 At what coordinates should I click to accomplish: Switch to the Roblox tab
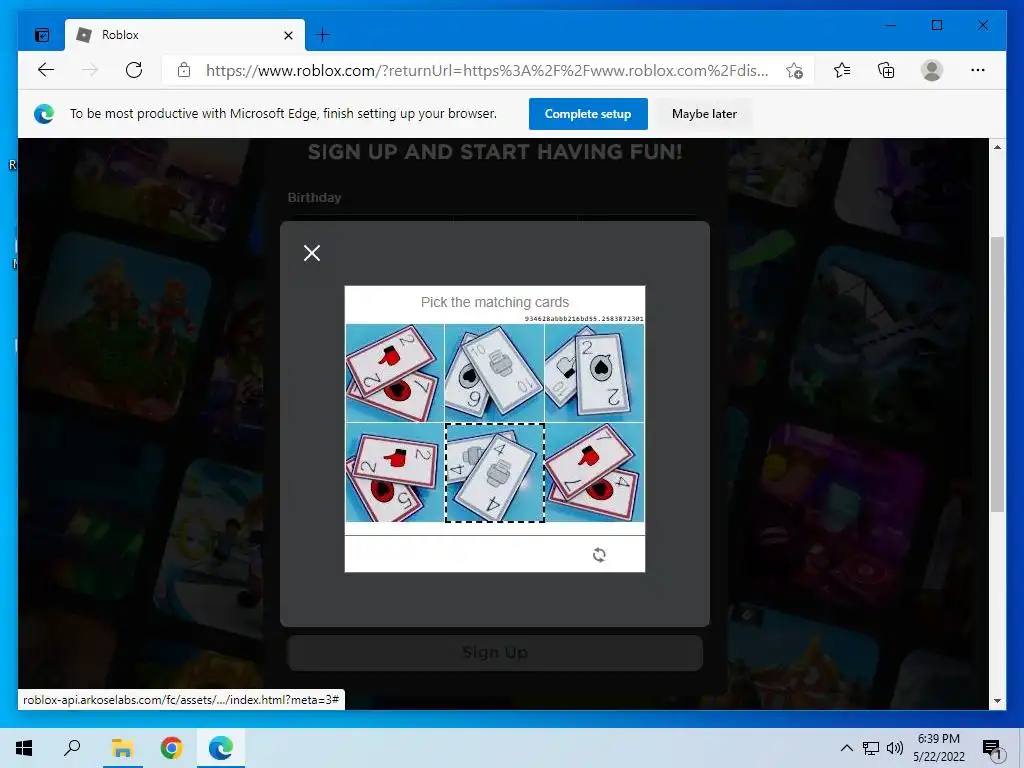(185, 35)
